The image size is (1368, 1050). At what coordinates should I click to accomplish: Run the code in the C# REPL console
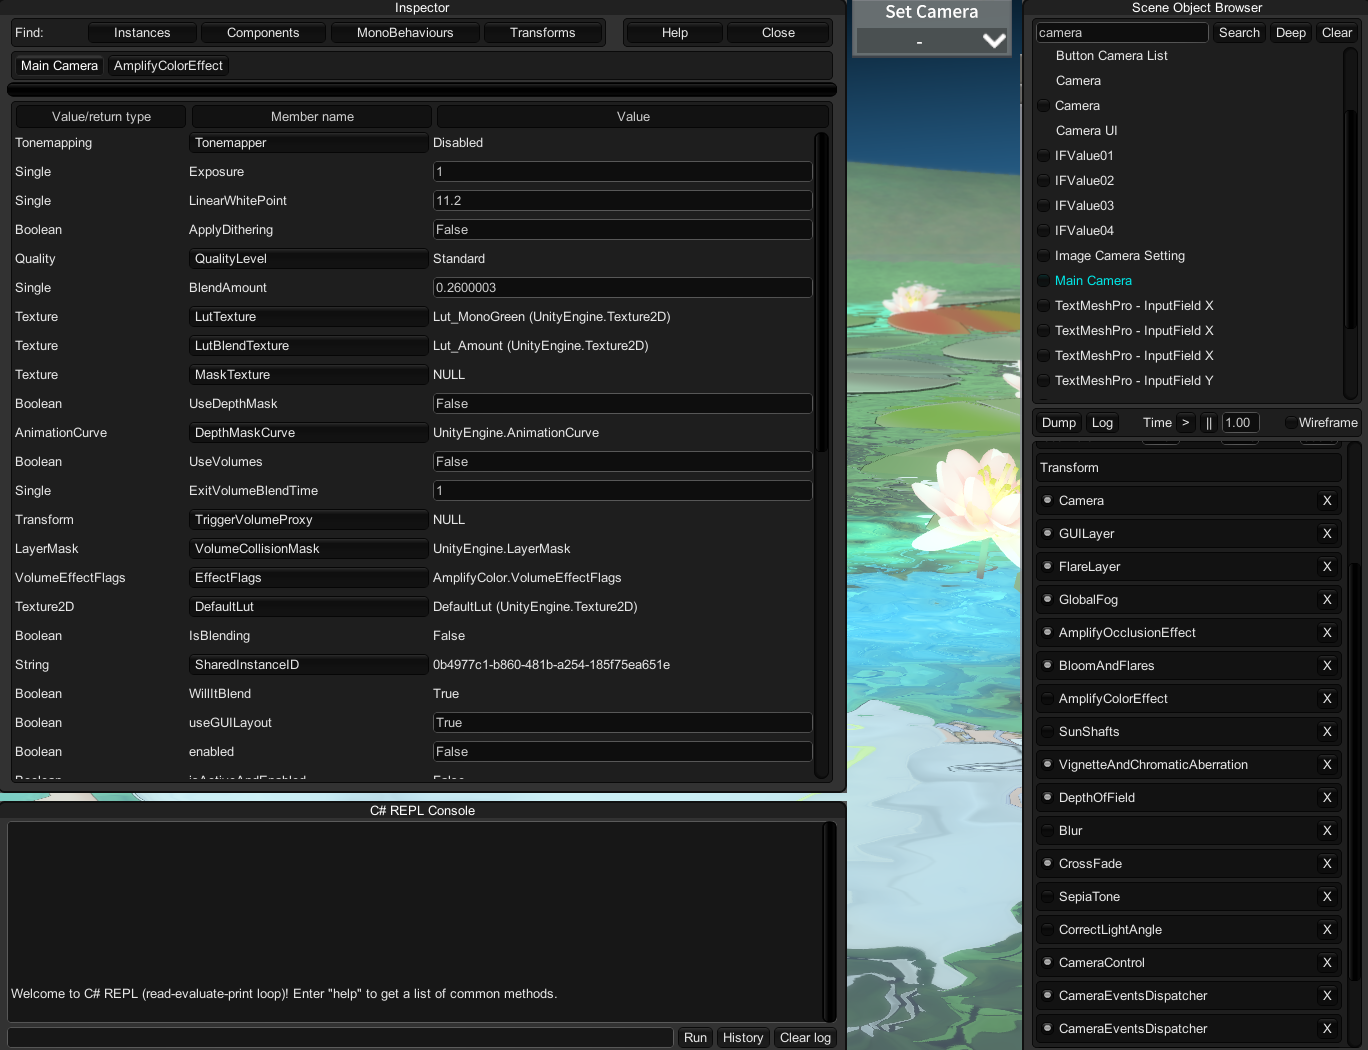coord(695,1037)
